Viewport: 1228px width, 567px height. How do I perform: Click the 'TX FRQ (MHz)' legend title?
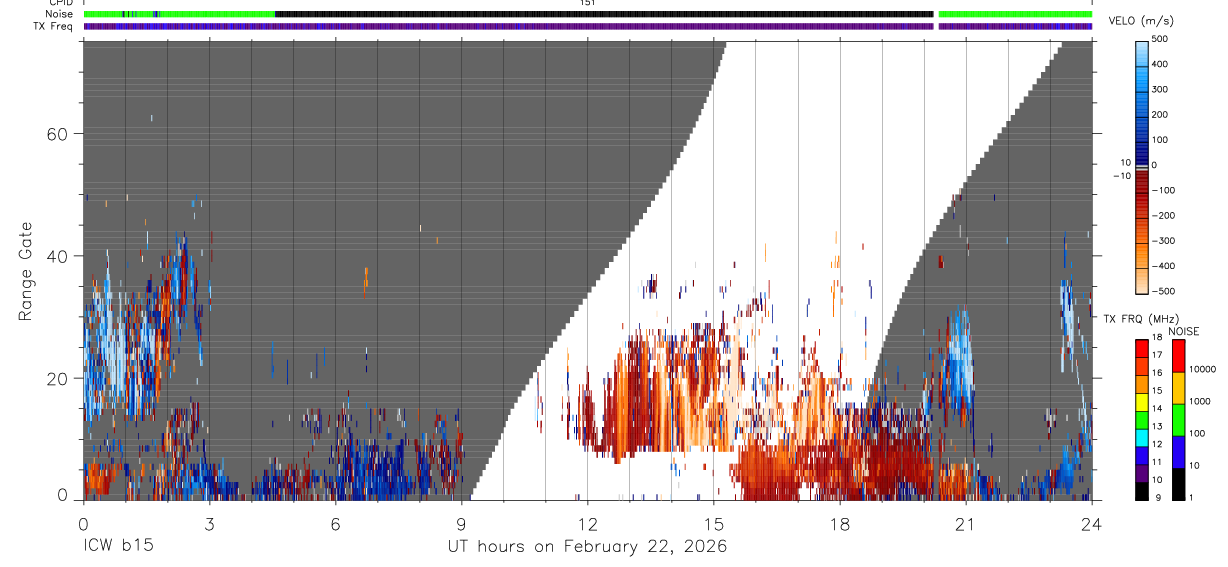(x=1142, y=318)
